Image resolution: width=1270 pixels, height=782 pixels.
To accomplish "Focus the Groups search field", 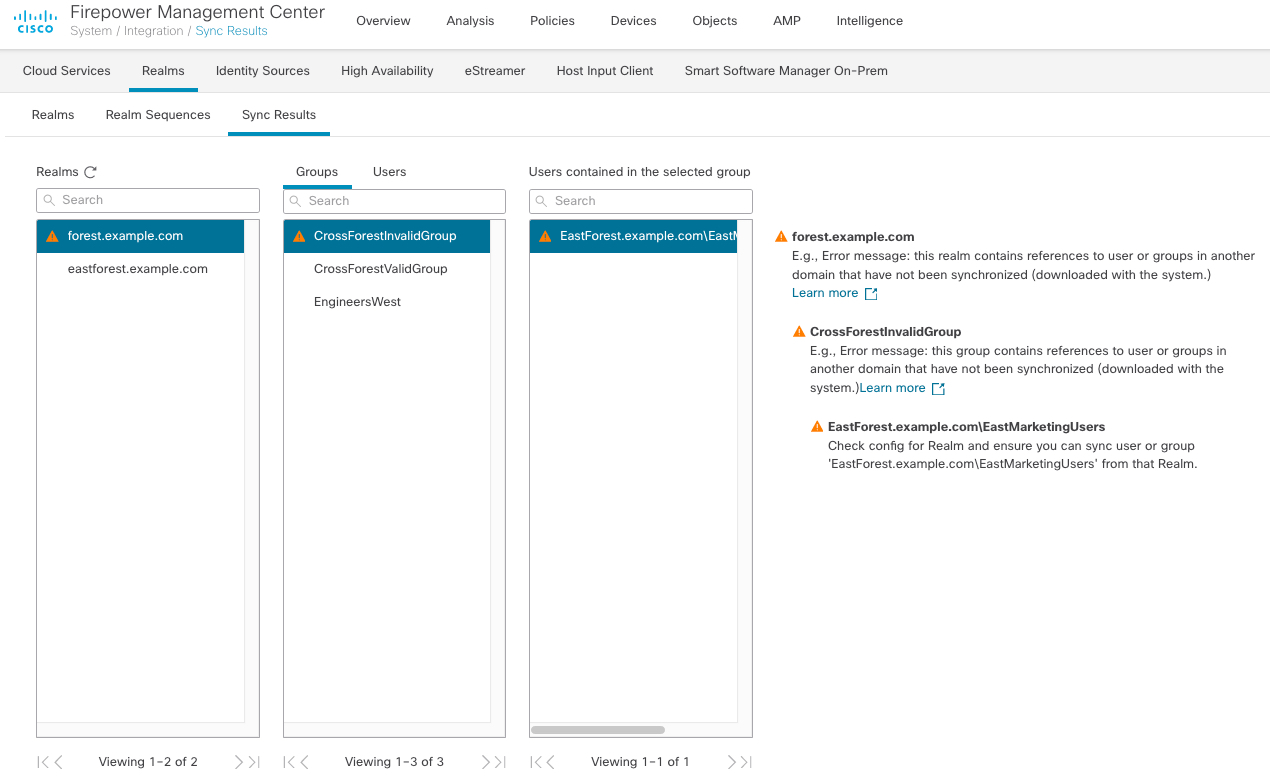I will click(x=394, y=201).
